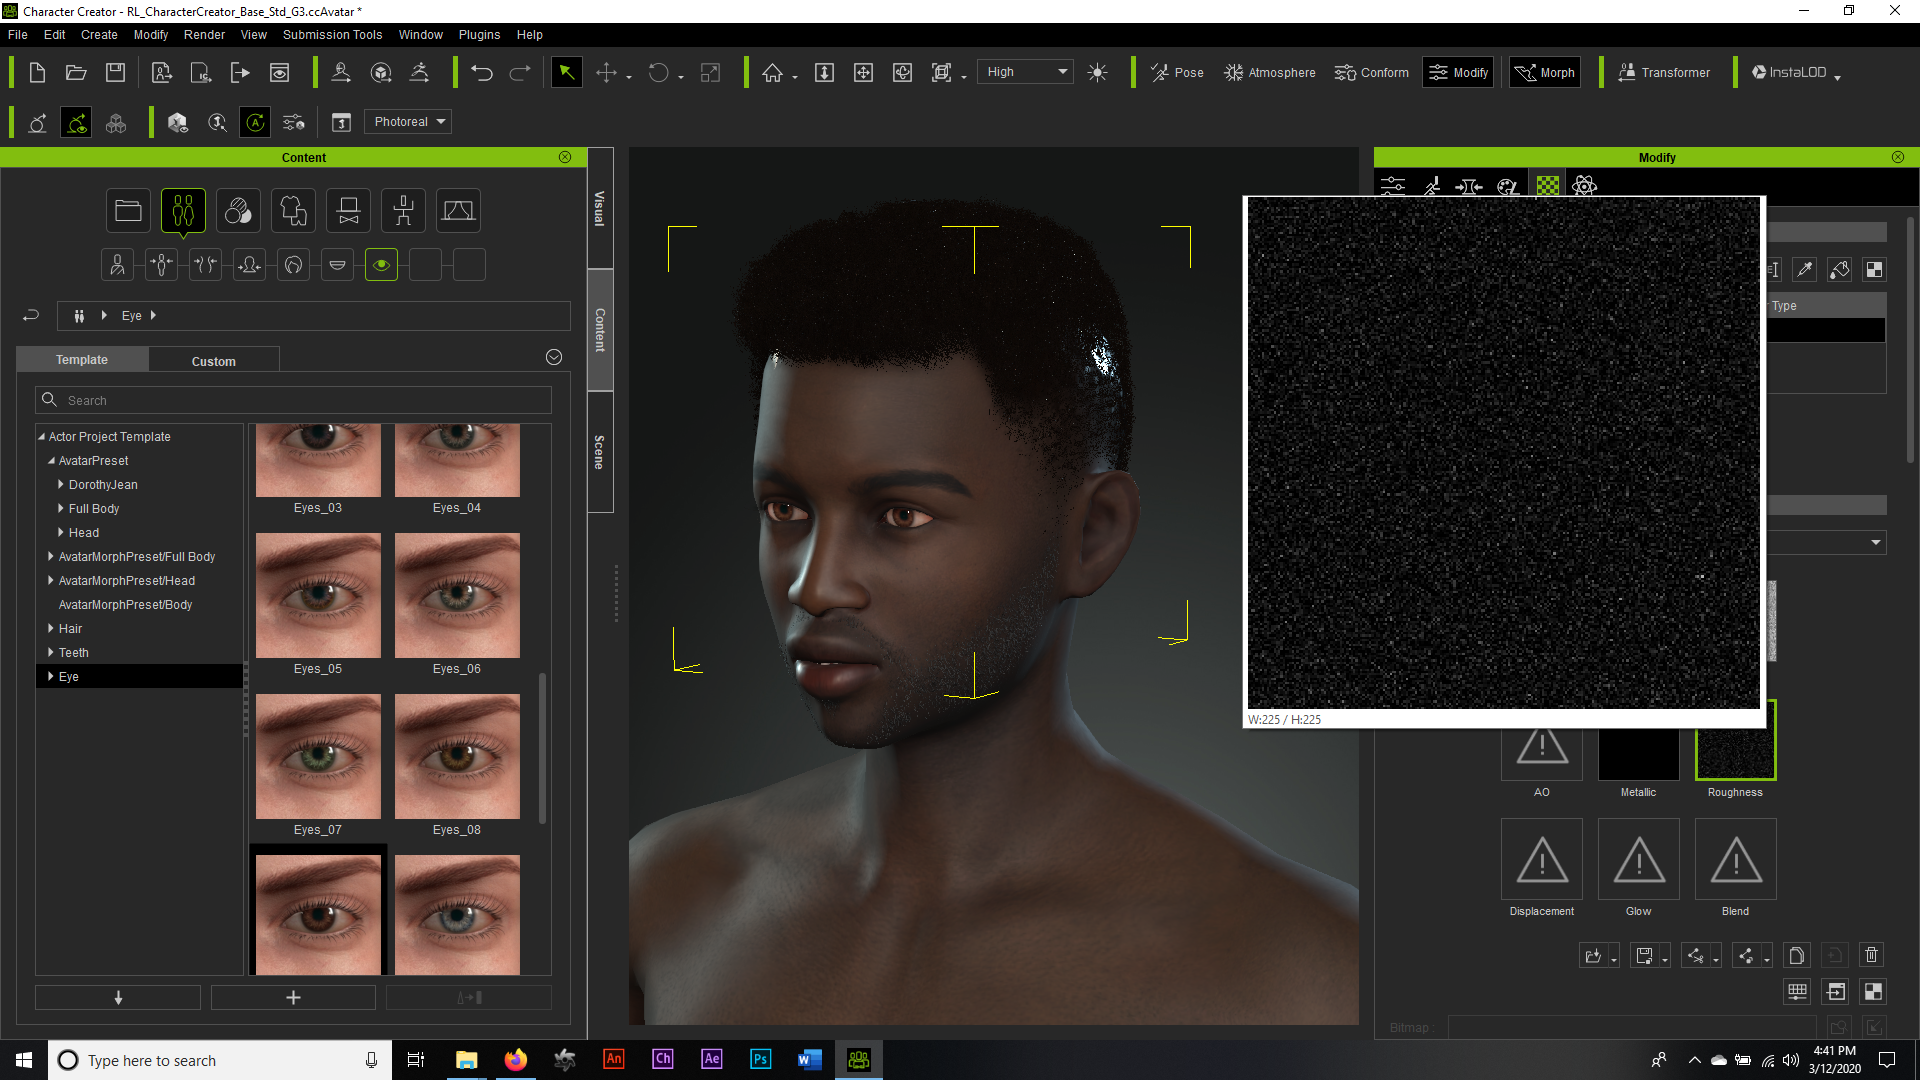
Task: Choose the Move tool
Action: click(606, 73)
